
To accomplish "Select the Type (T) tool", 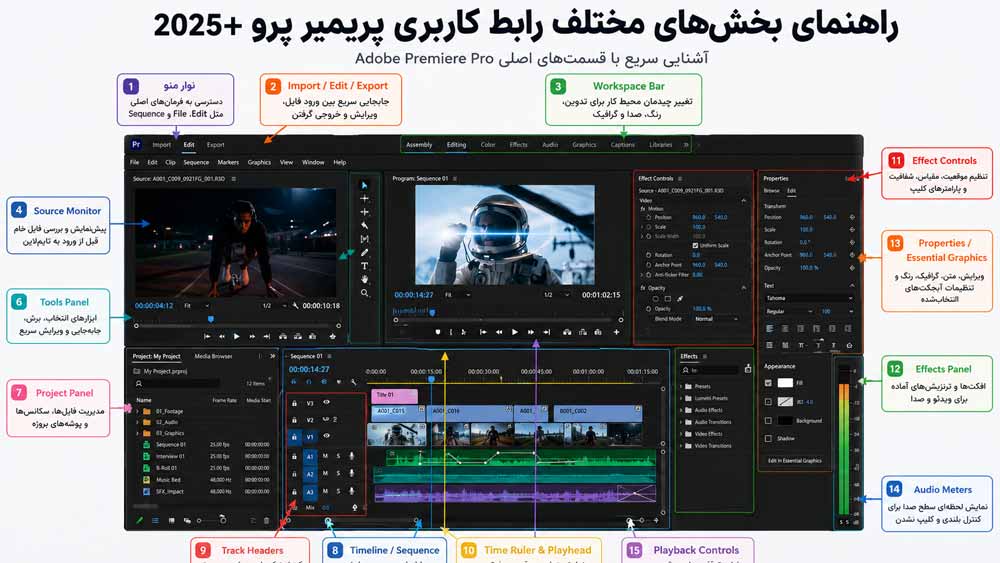I will point(364,266).
